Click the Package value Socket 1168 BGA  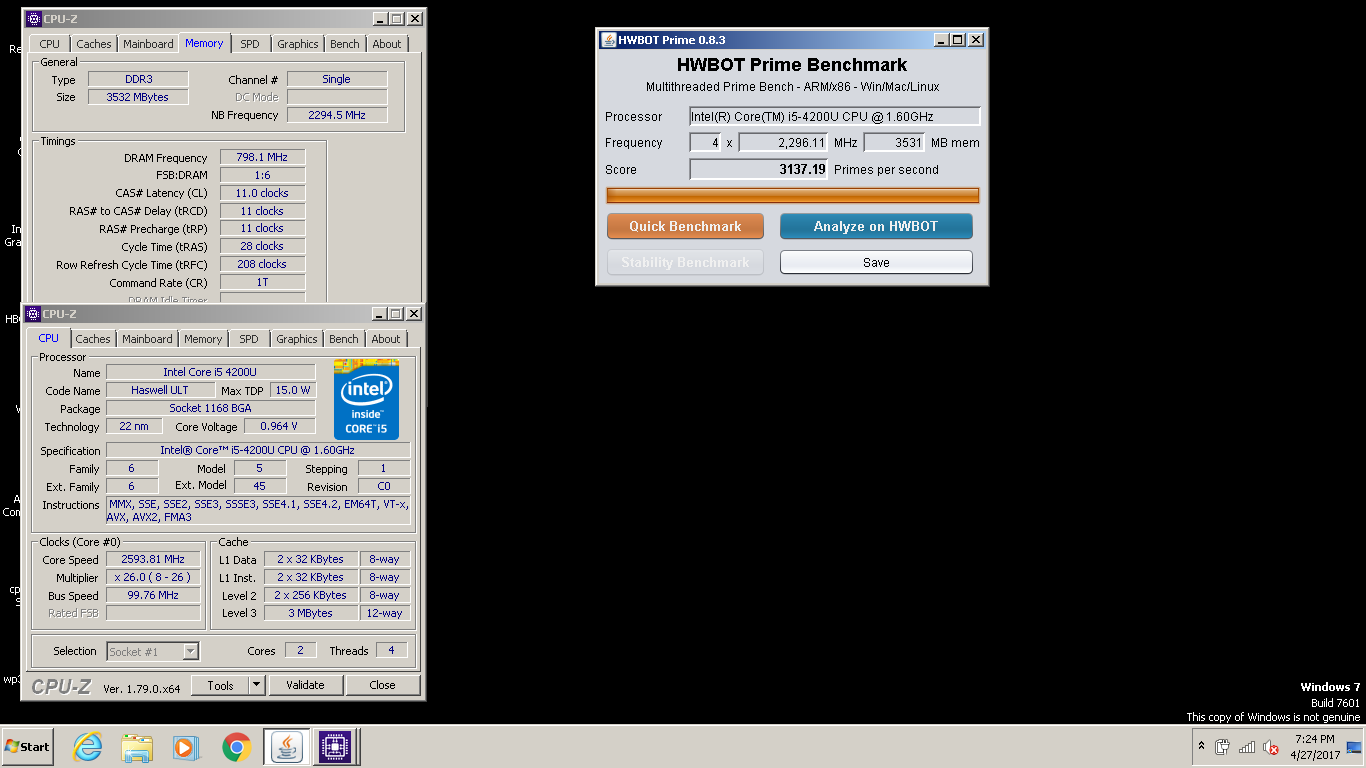[x=210, y=408]
